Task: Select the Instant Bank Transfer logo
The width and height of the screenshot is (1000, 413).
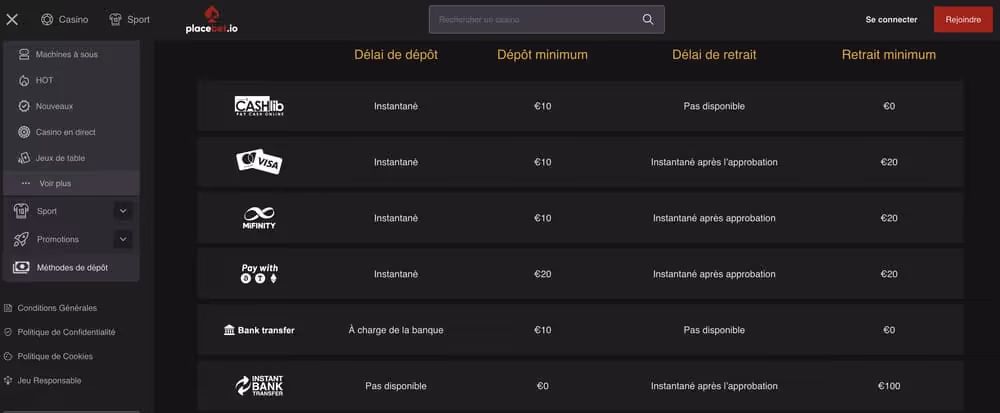Action: pos(259,386)
